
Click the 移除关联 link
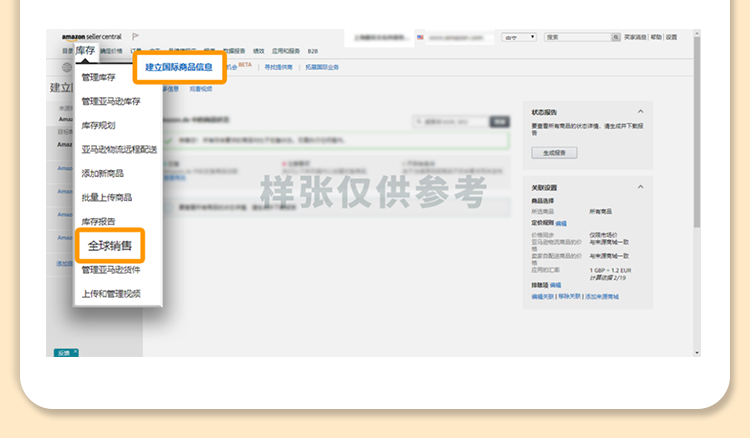click(x=570, y=296)
